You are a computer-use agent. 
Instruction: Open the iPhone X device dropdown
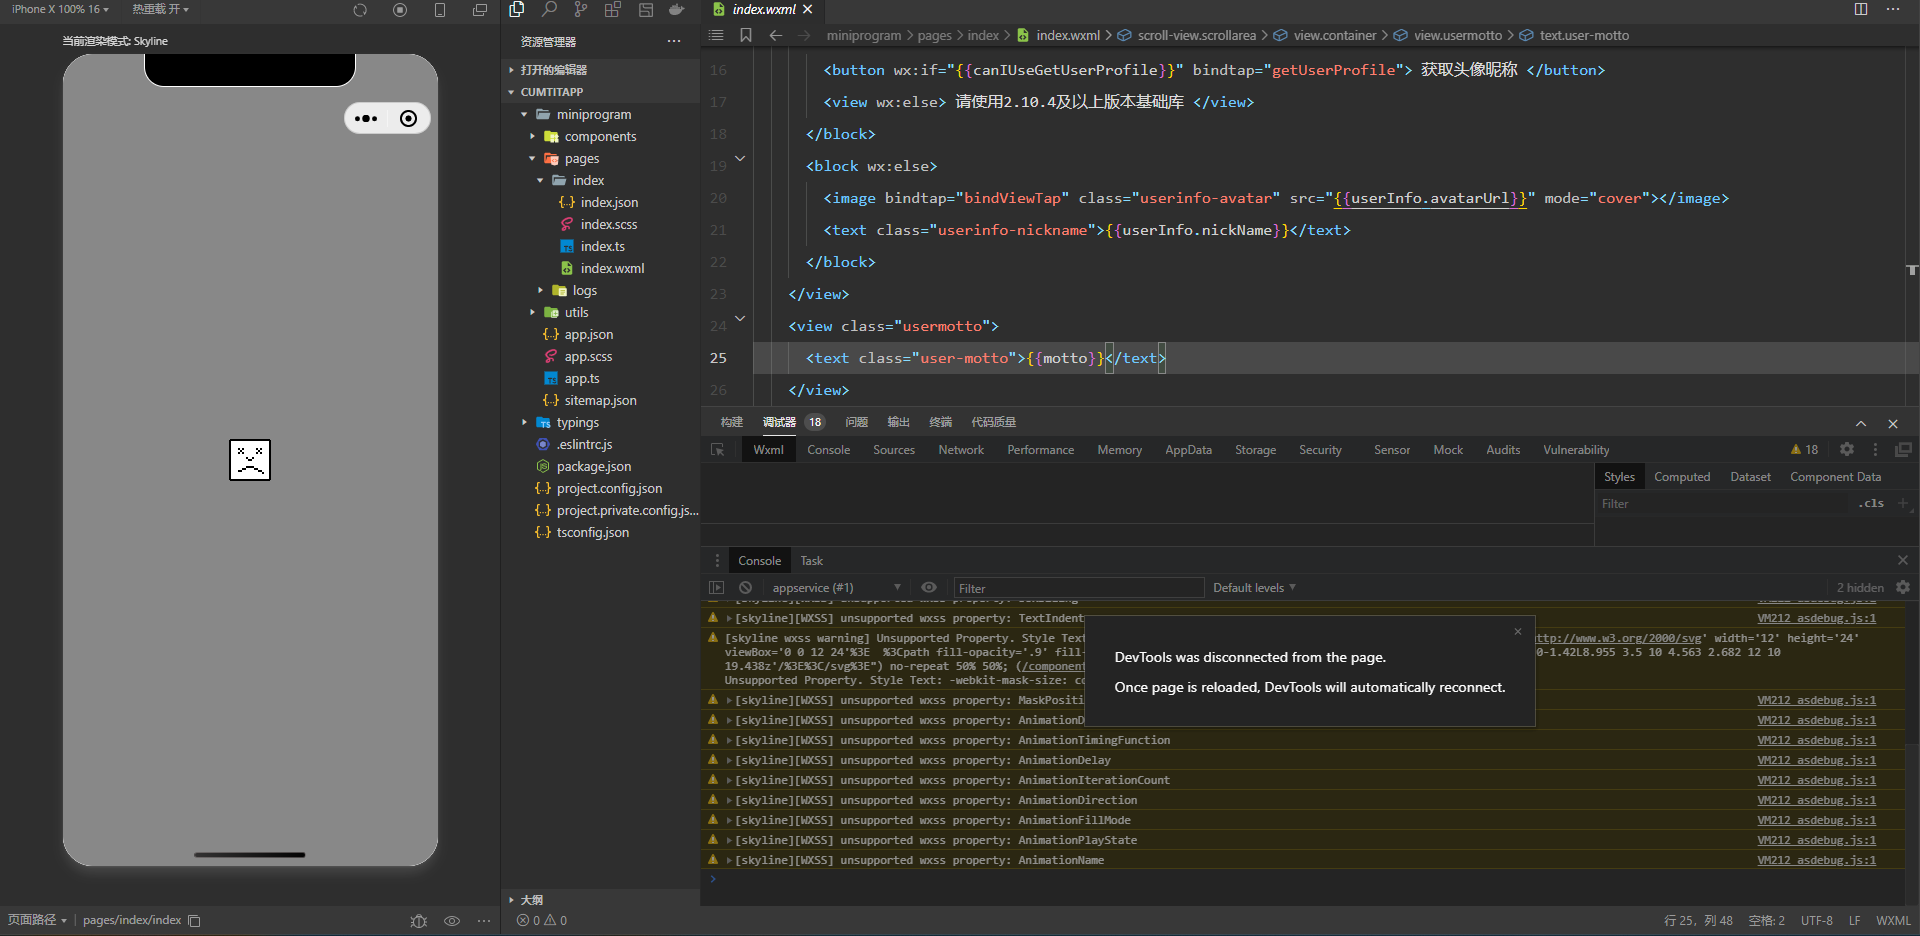pos(60,9)
